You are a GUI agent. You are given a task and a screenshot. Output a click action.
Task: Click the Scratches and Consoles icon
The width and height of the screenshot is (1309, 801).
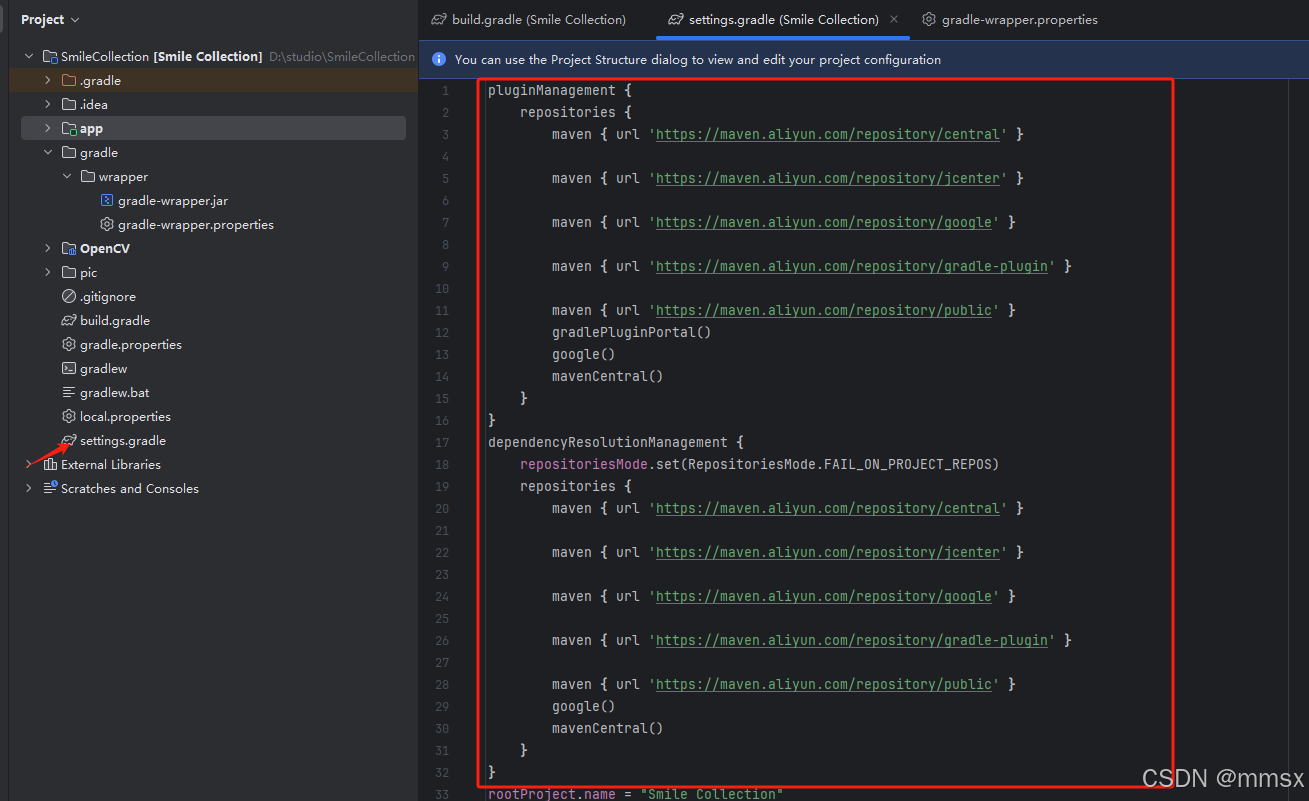tap(50, 488)
